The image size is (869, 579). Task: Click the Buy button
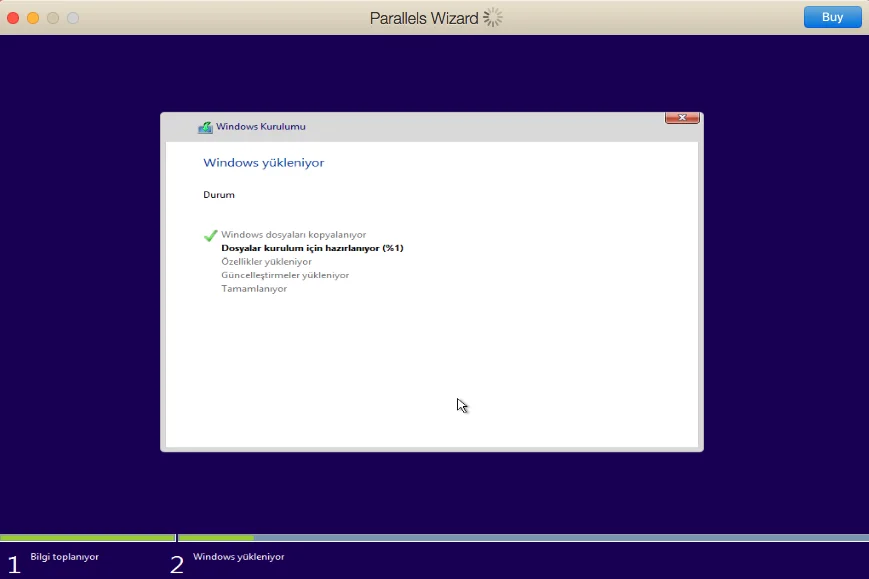coord(832,17)
